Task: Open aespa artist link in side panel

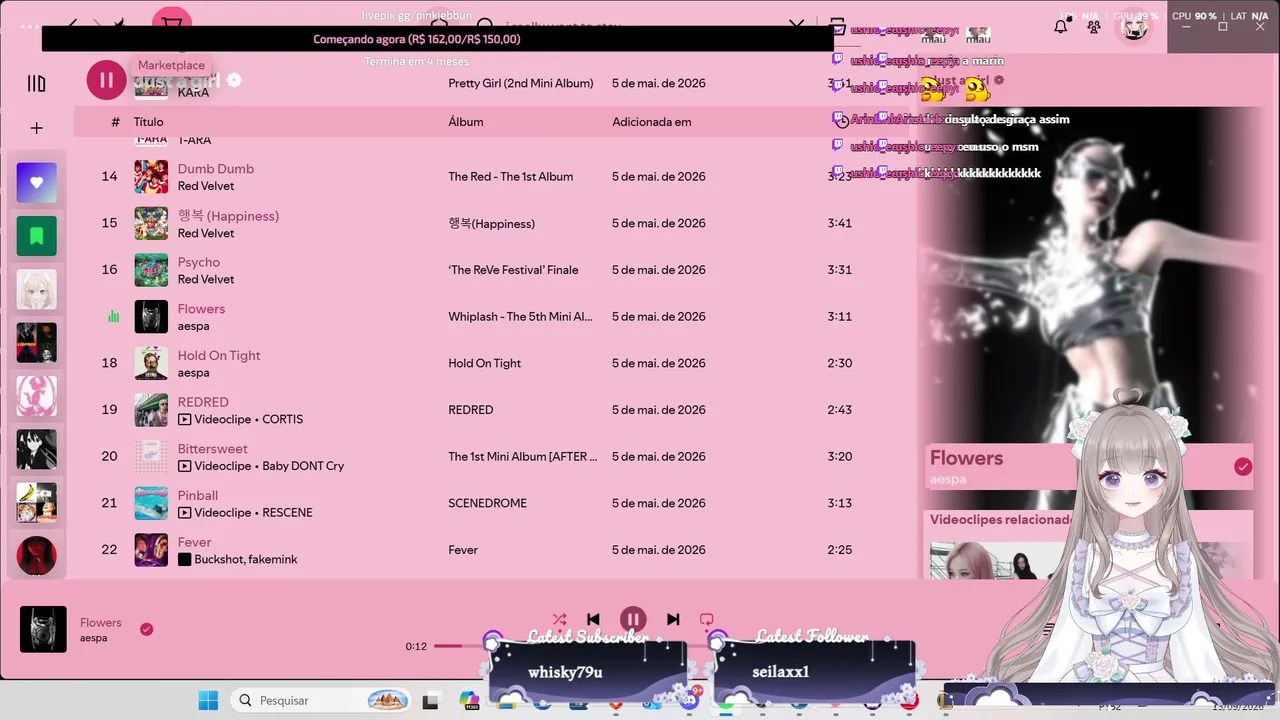Action: (948, 480)
